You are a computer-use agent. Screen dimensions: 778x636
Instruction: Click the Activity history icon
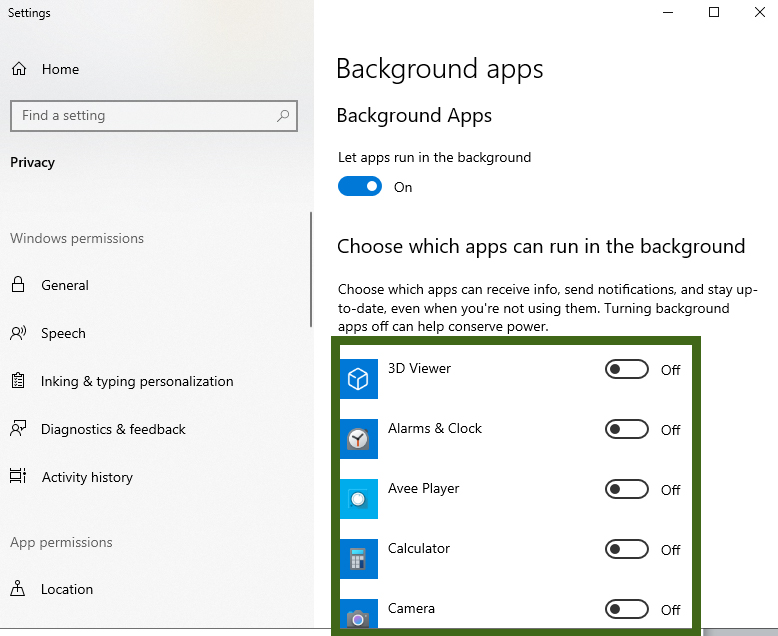click(x=18, y=476)
